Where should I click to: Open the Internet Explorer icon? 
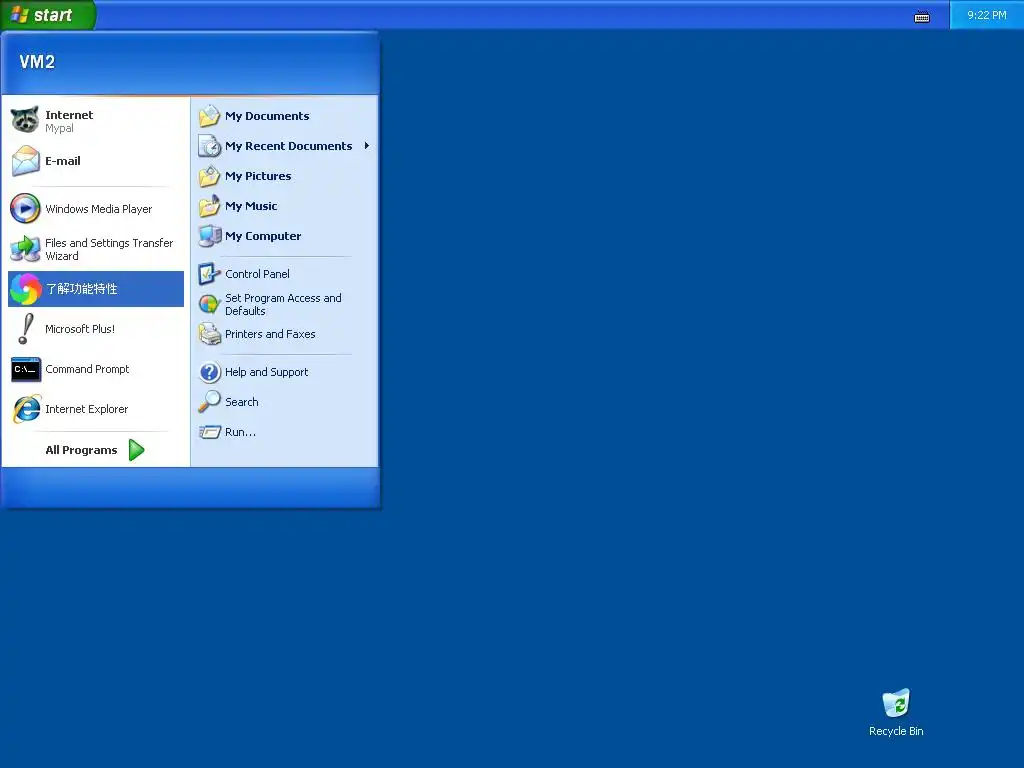coord(25,409)
